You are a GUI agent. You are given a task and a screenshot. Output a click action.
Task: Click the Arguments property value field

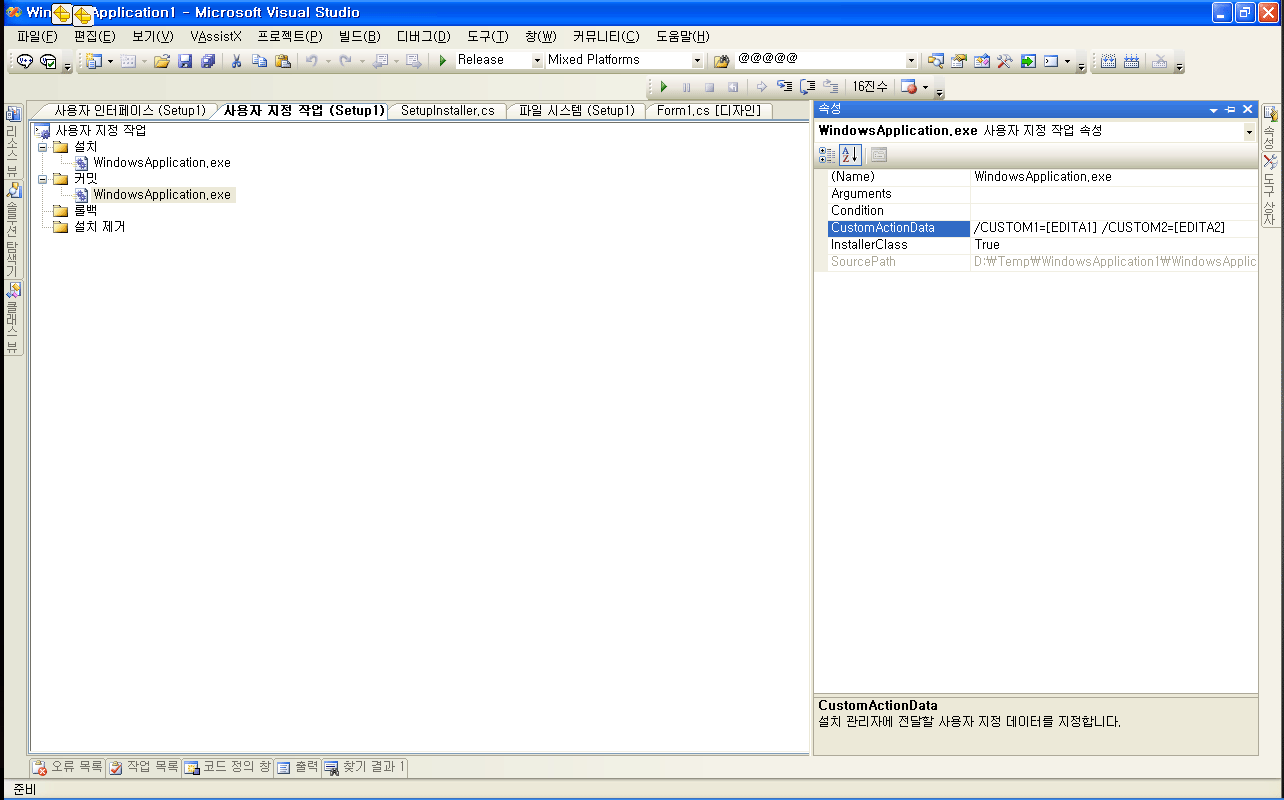[1113, 194]
